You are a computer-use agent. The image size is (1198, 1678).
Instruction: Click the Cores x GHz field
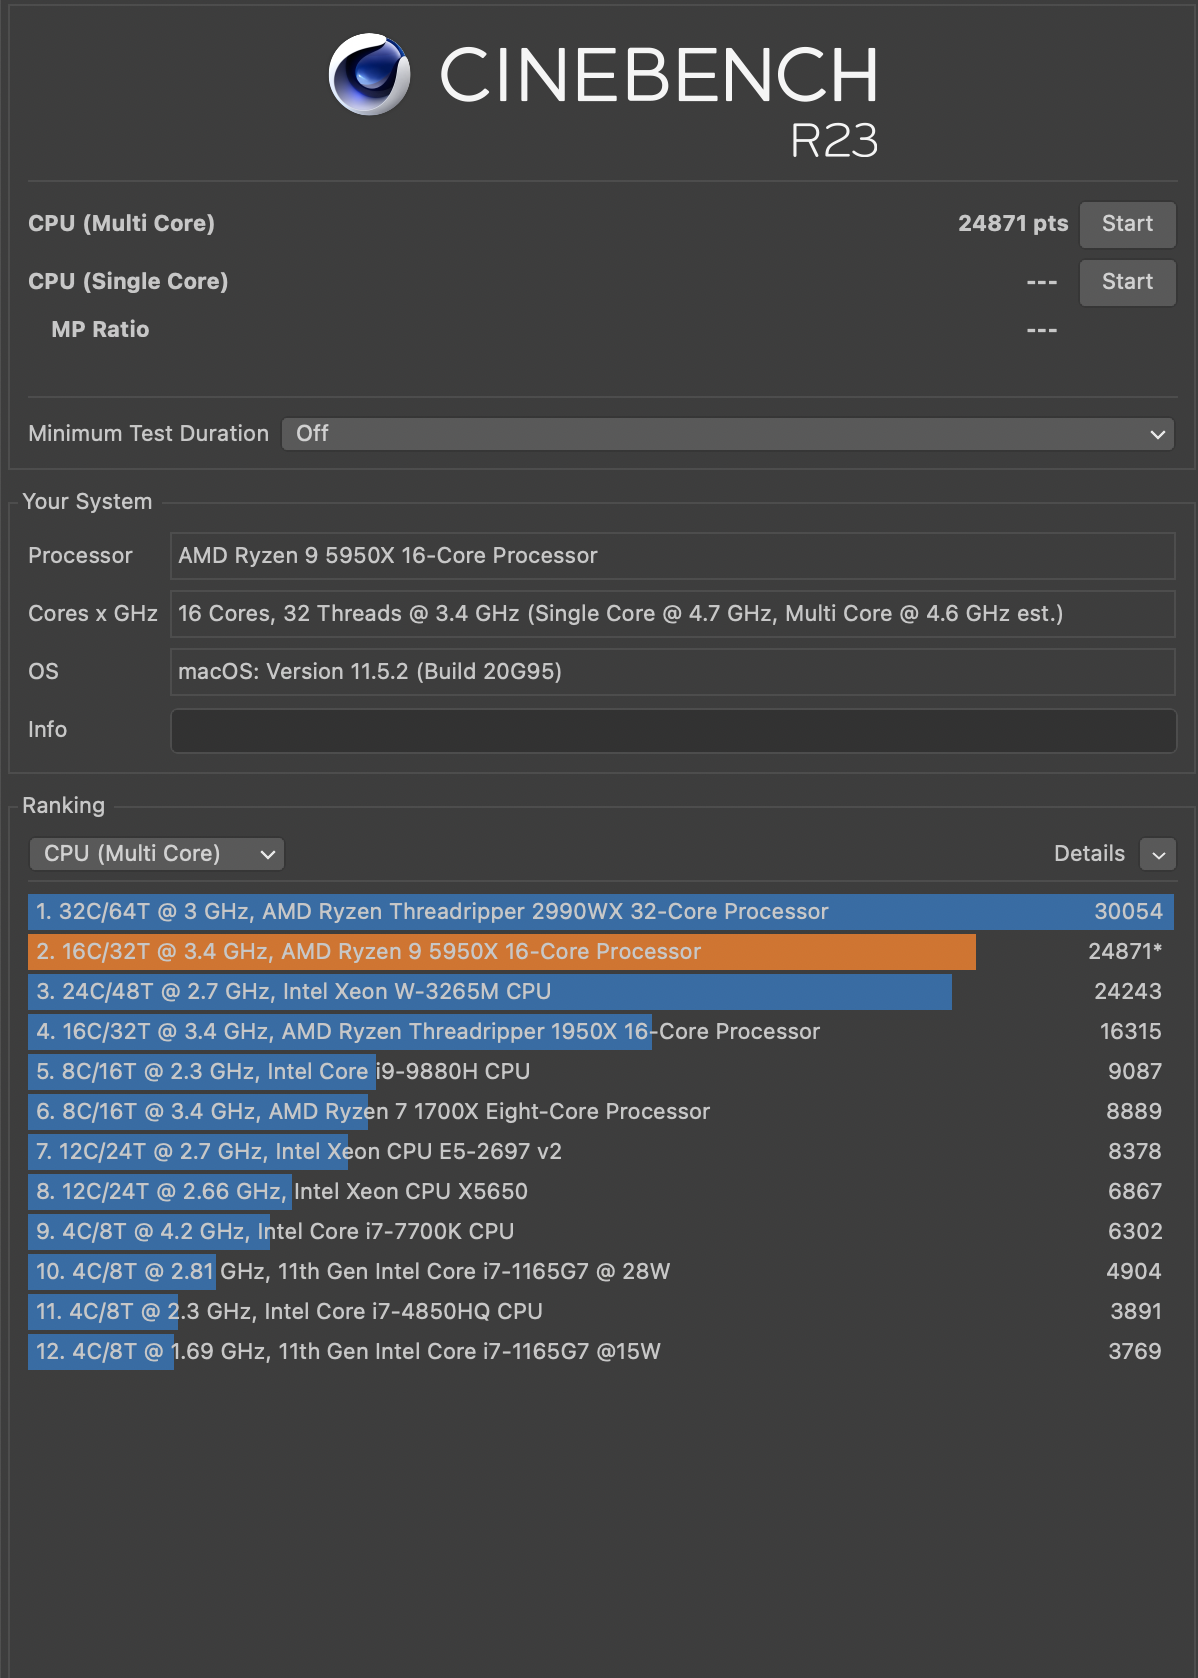672,614
